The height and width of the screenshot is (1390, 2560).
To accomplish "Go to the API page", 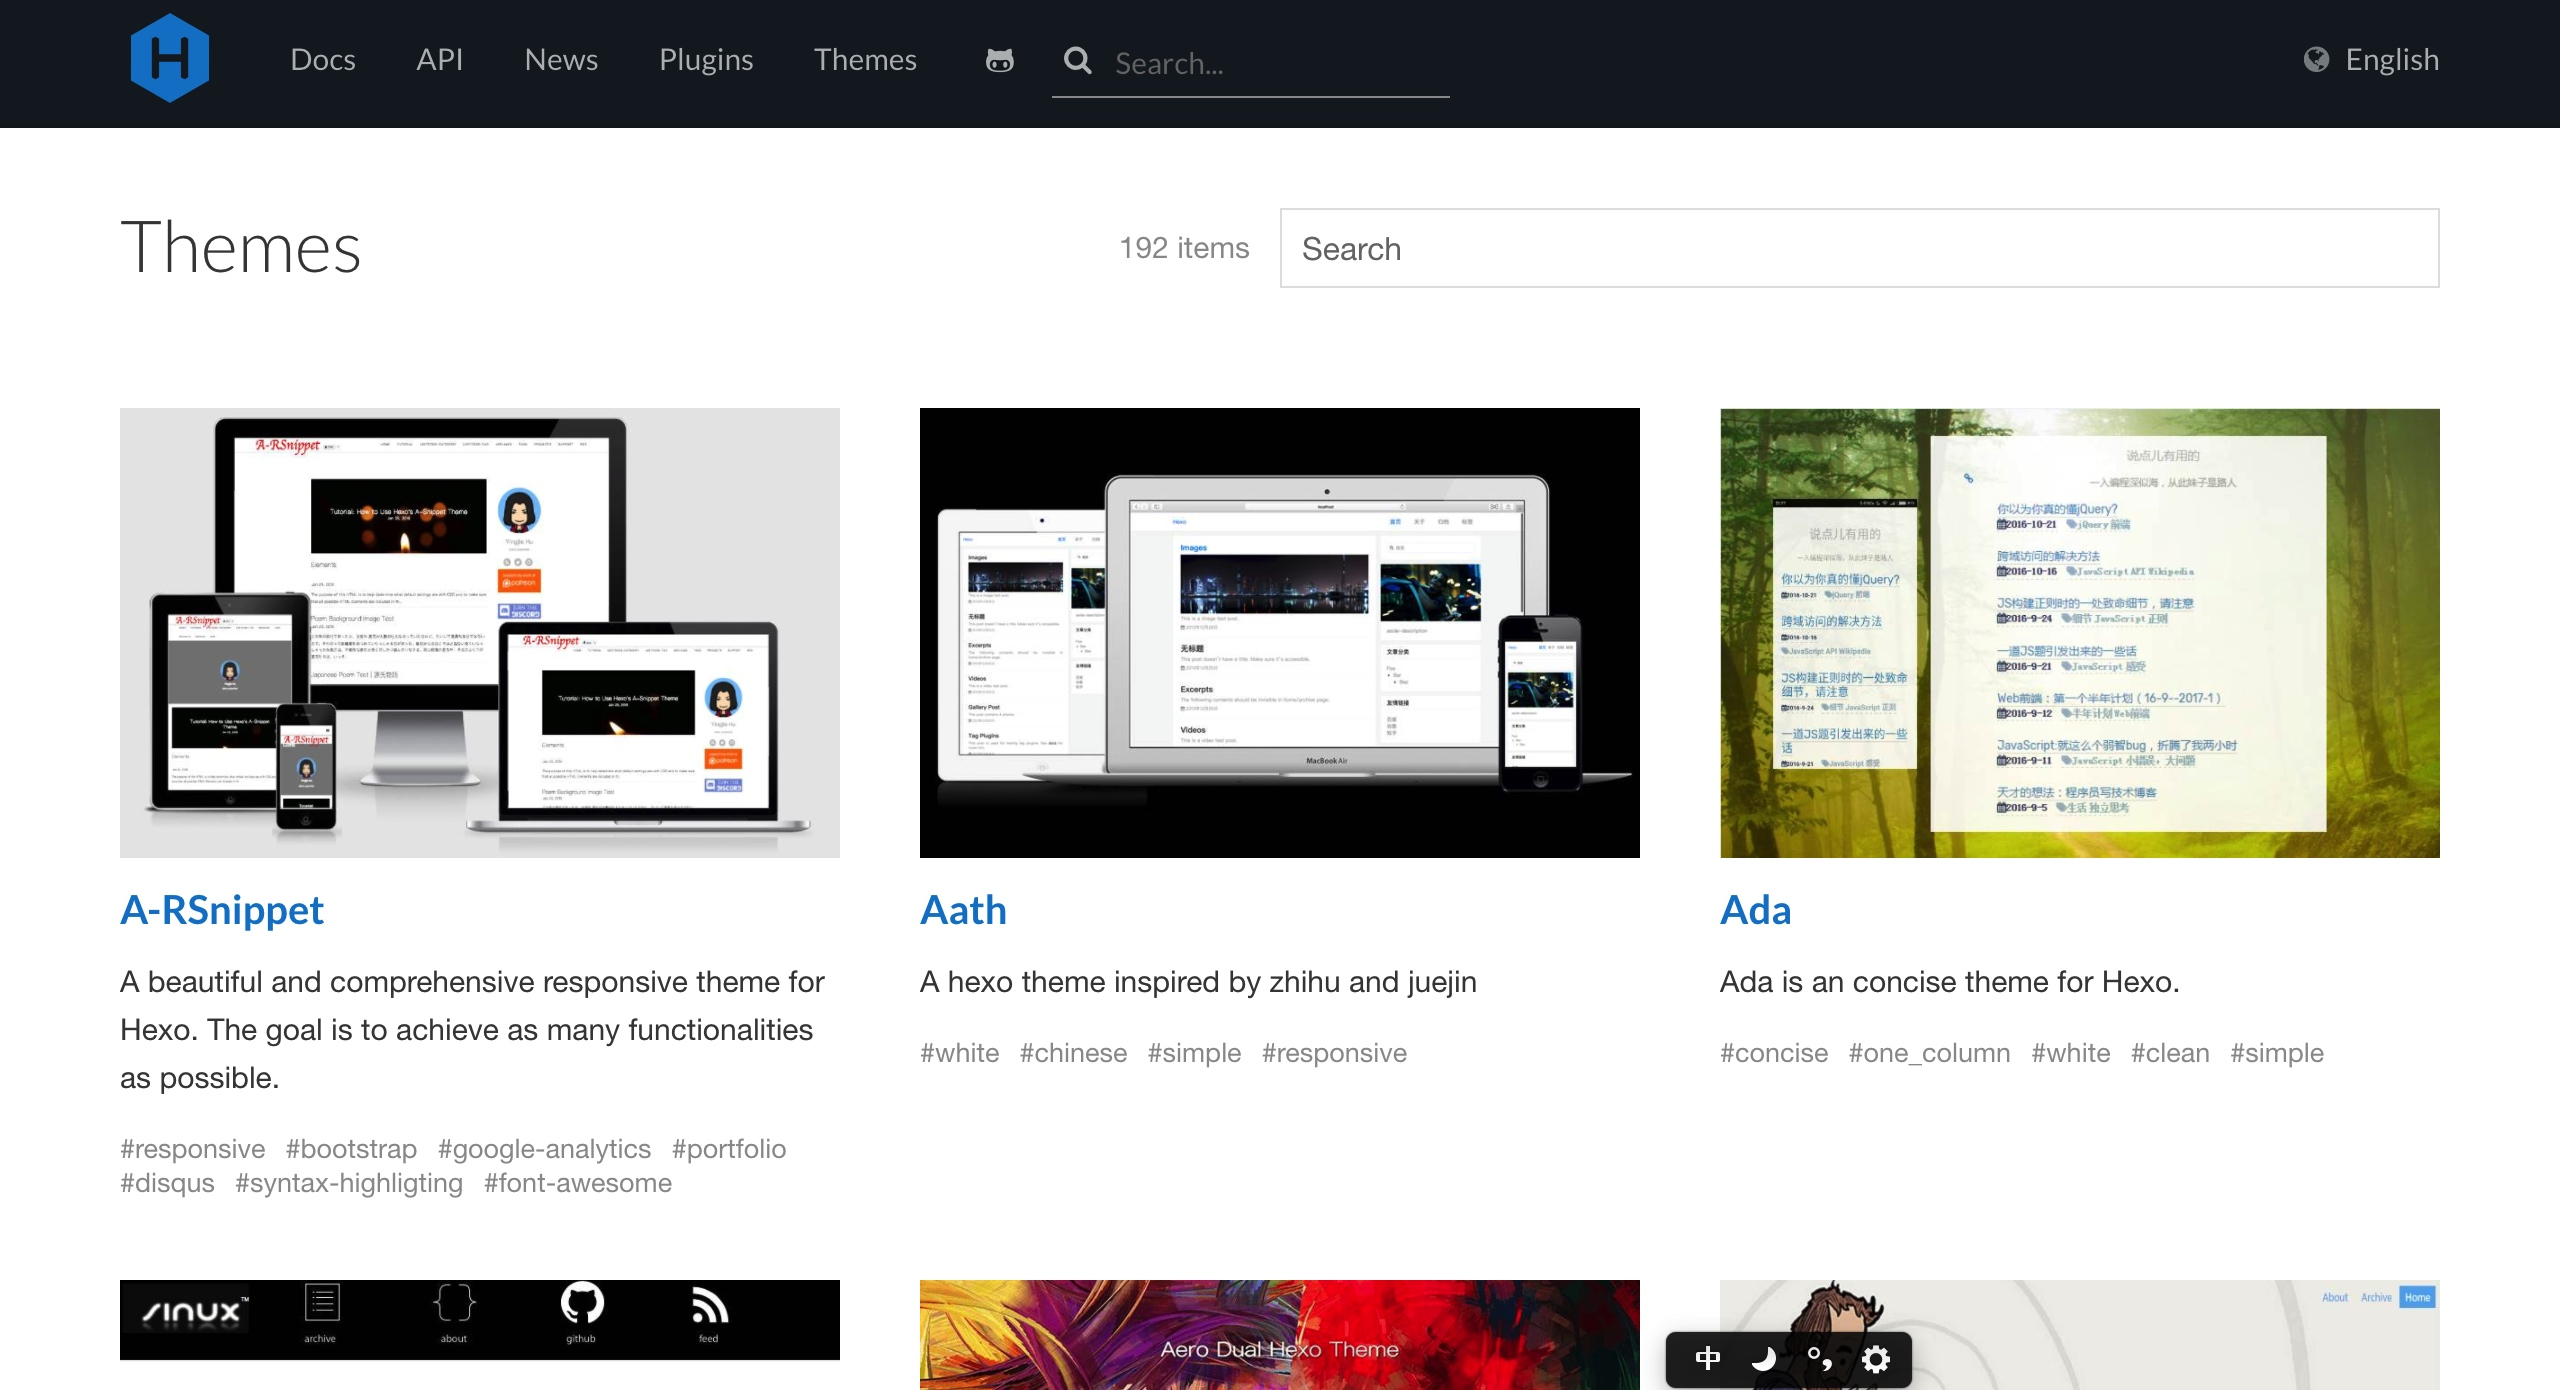I will point(440,60).
